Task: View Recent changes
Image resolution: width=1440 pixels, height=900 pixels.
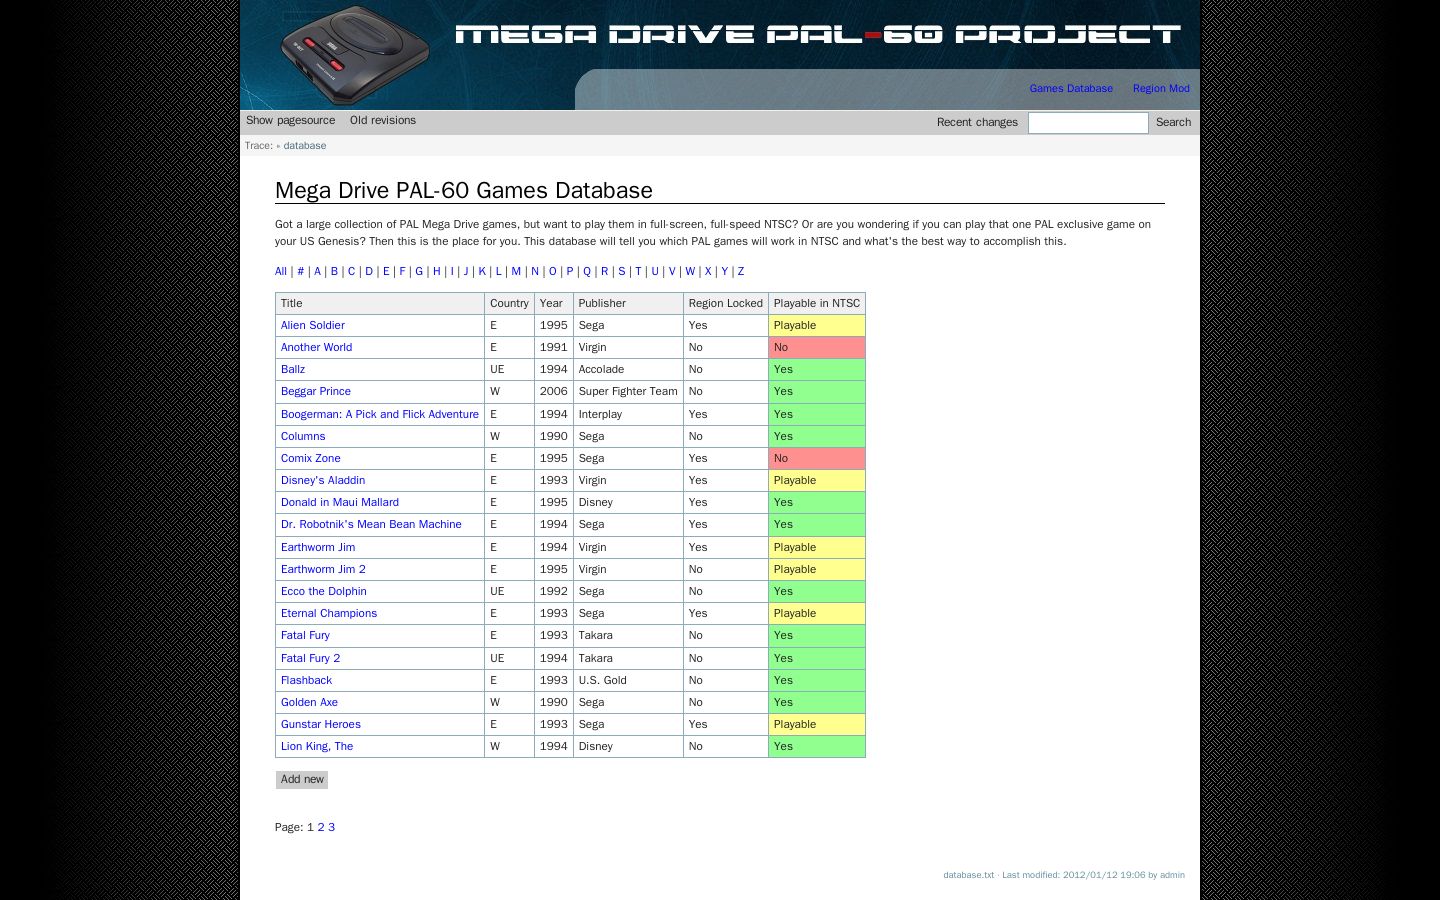Action: tap(977, 122)
